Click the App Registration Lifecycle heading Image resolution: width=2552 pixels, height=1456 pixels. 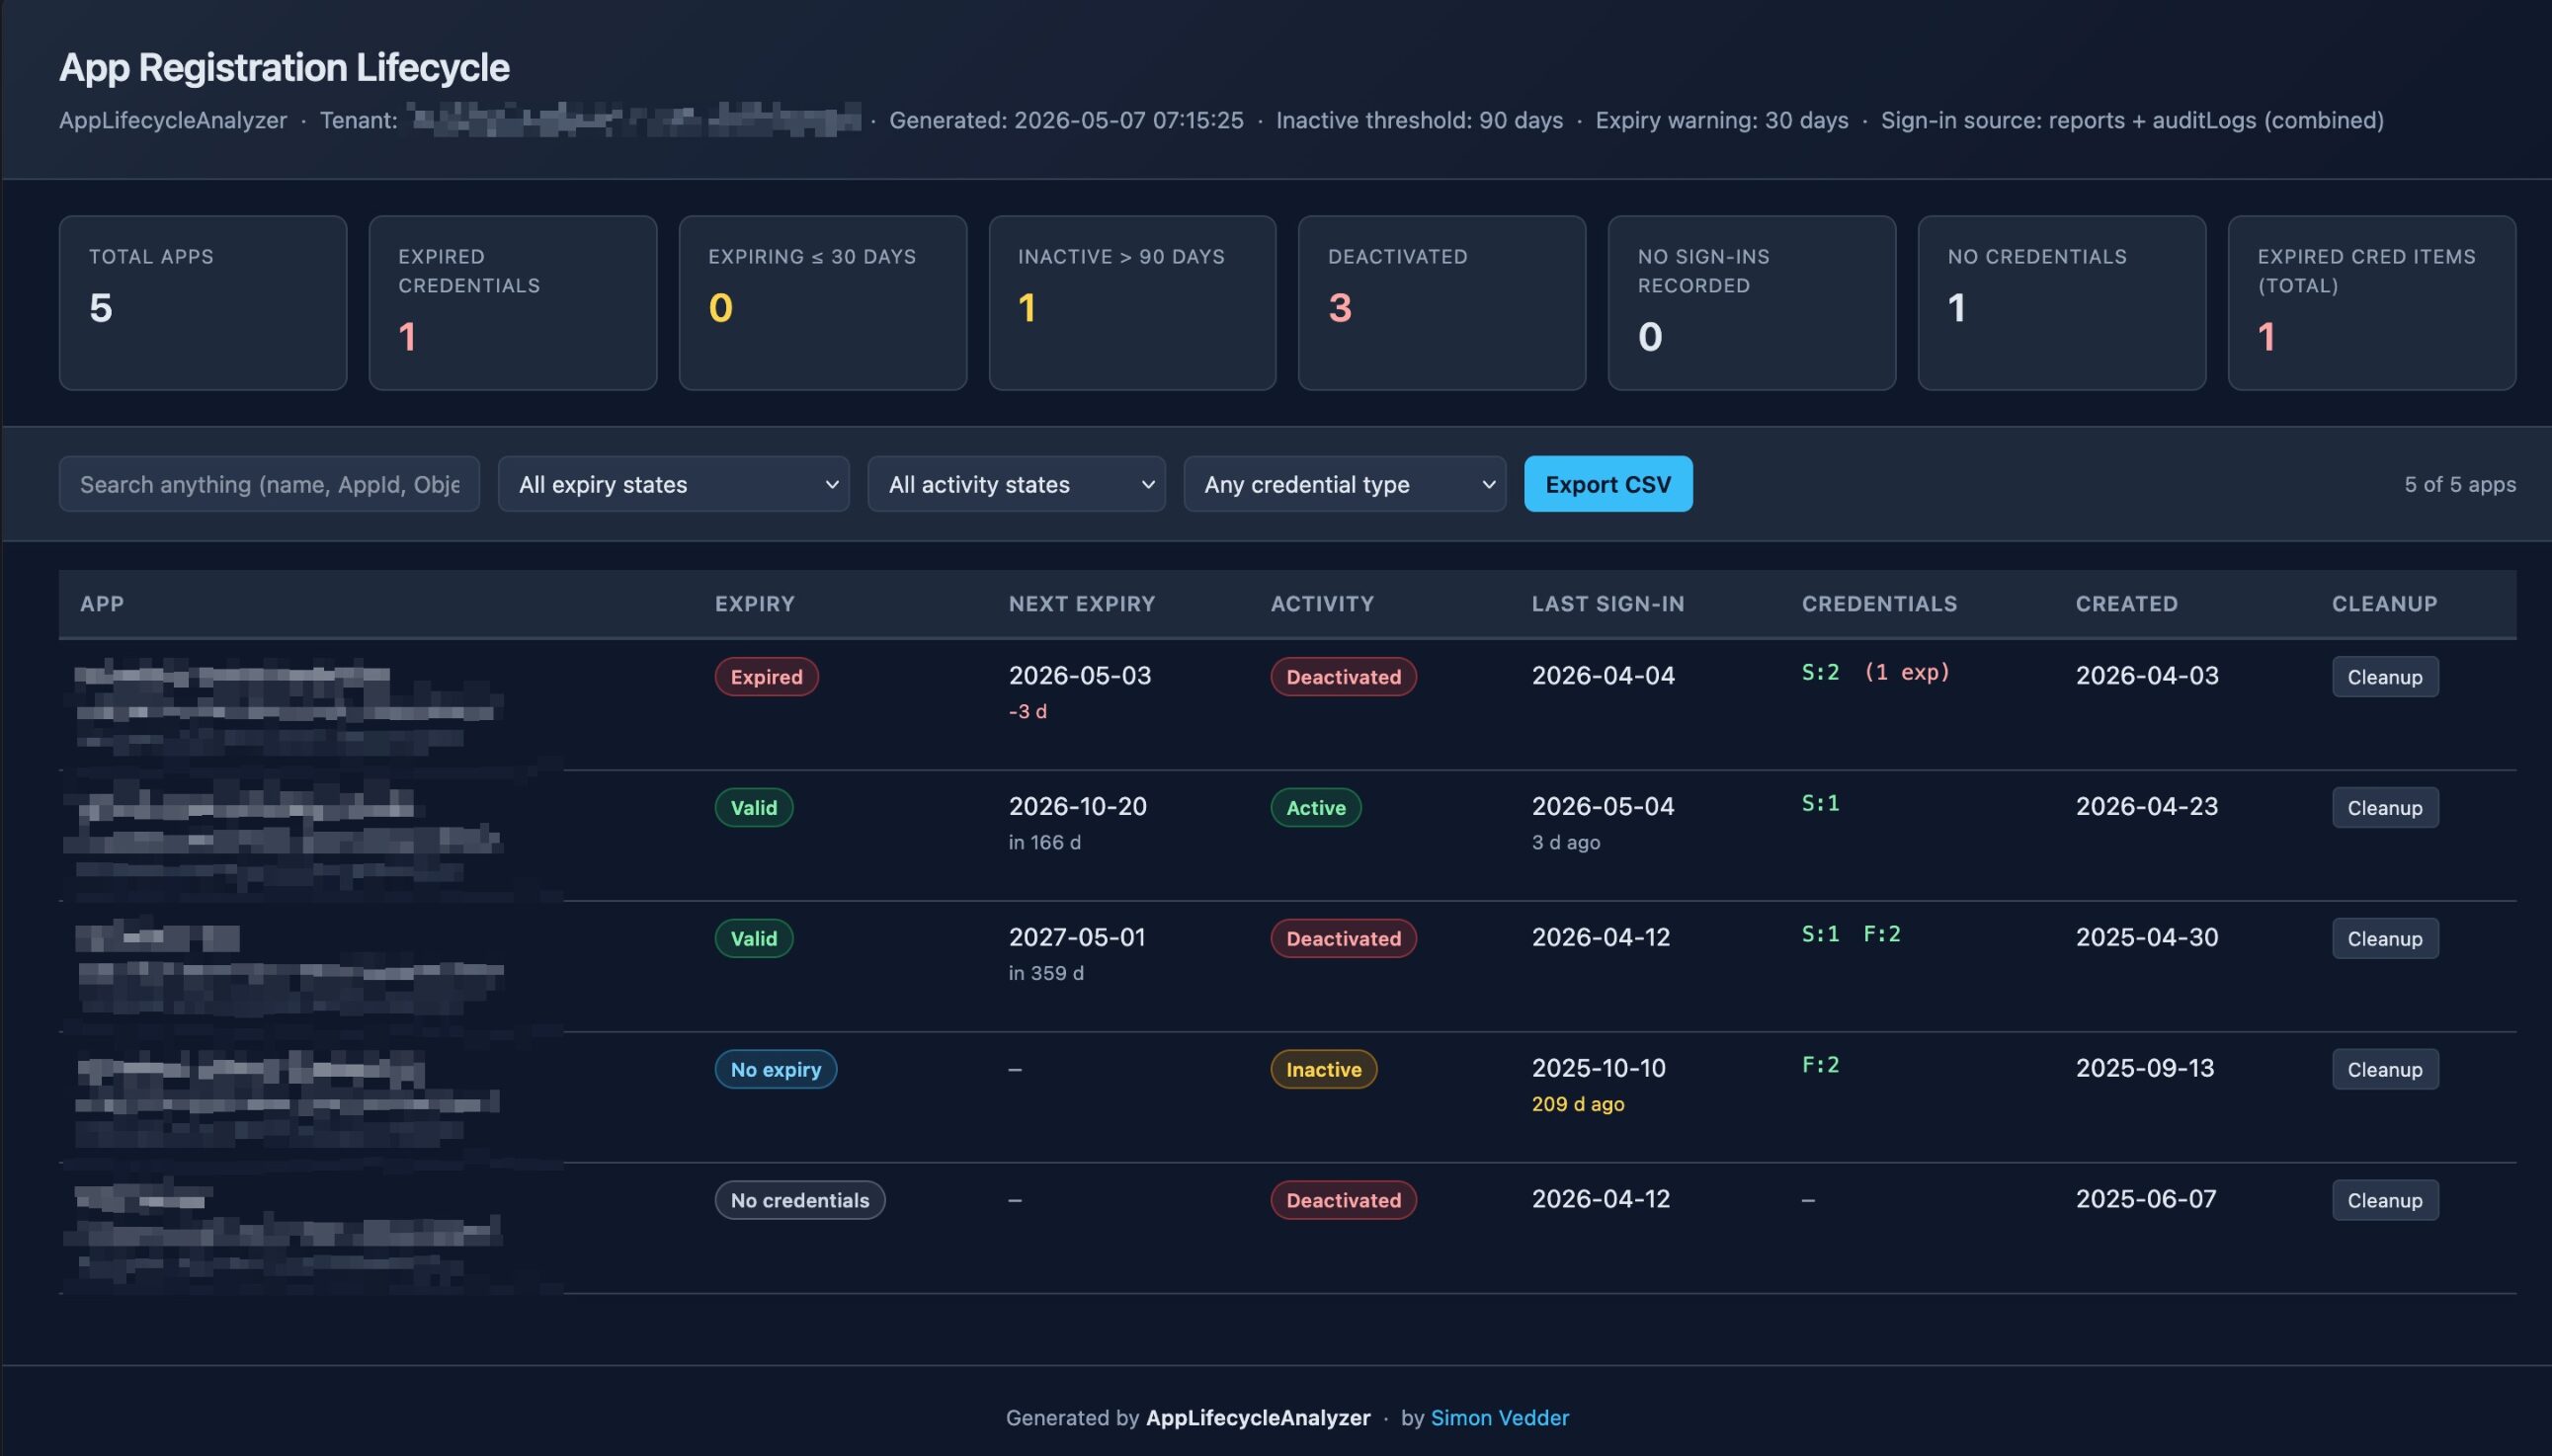click(284, 67)
